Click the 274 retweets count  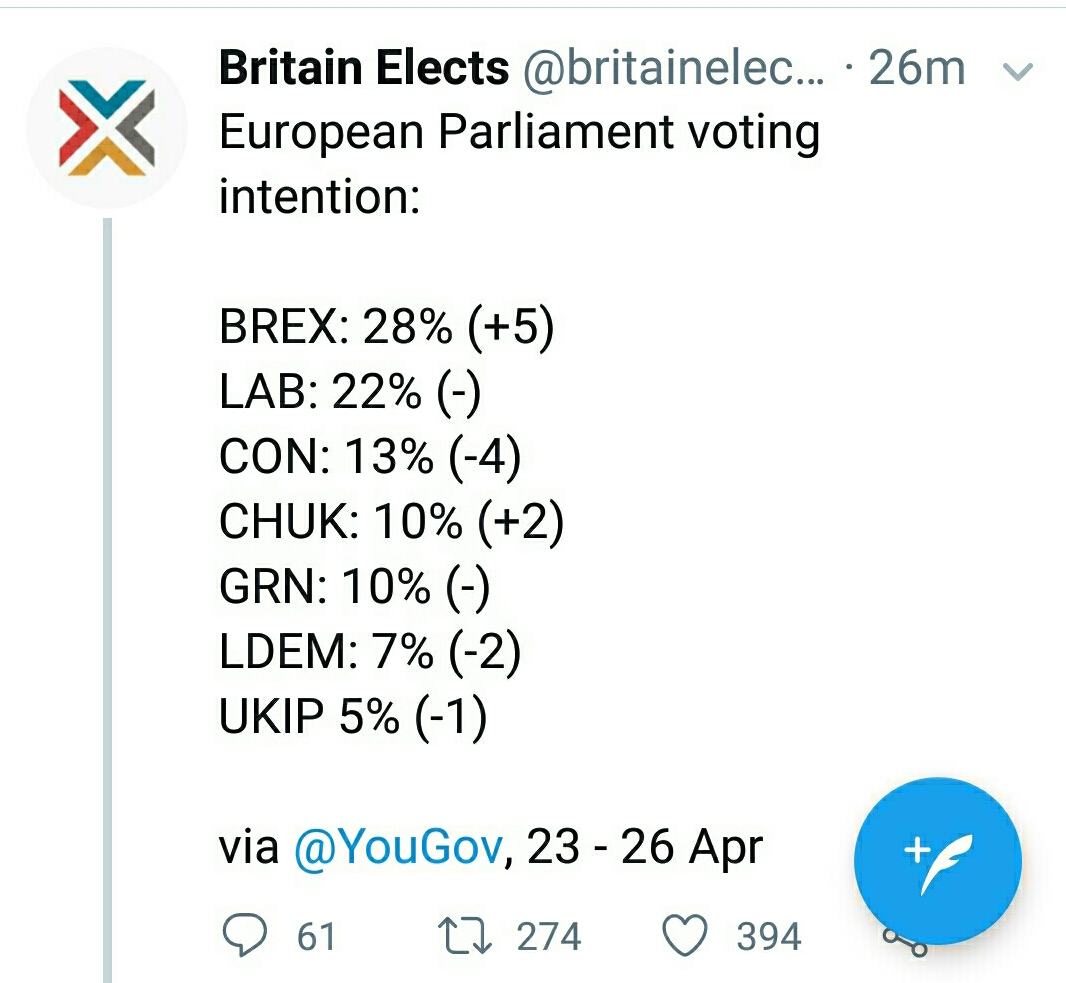coord(548,937)
